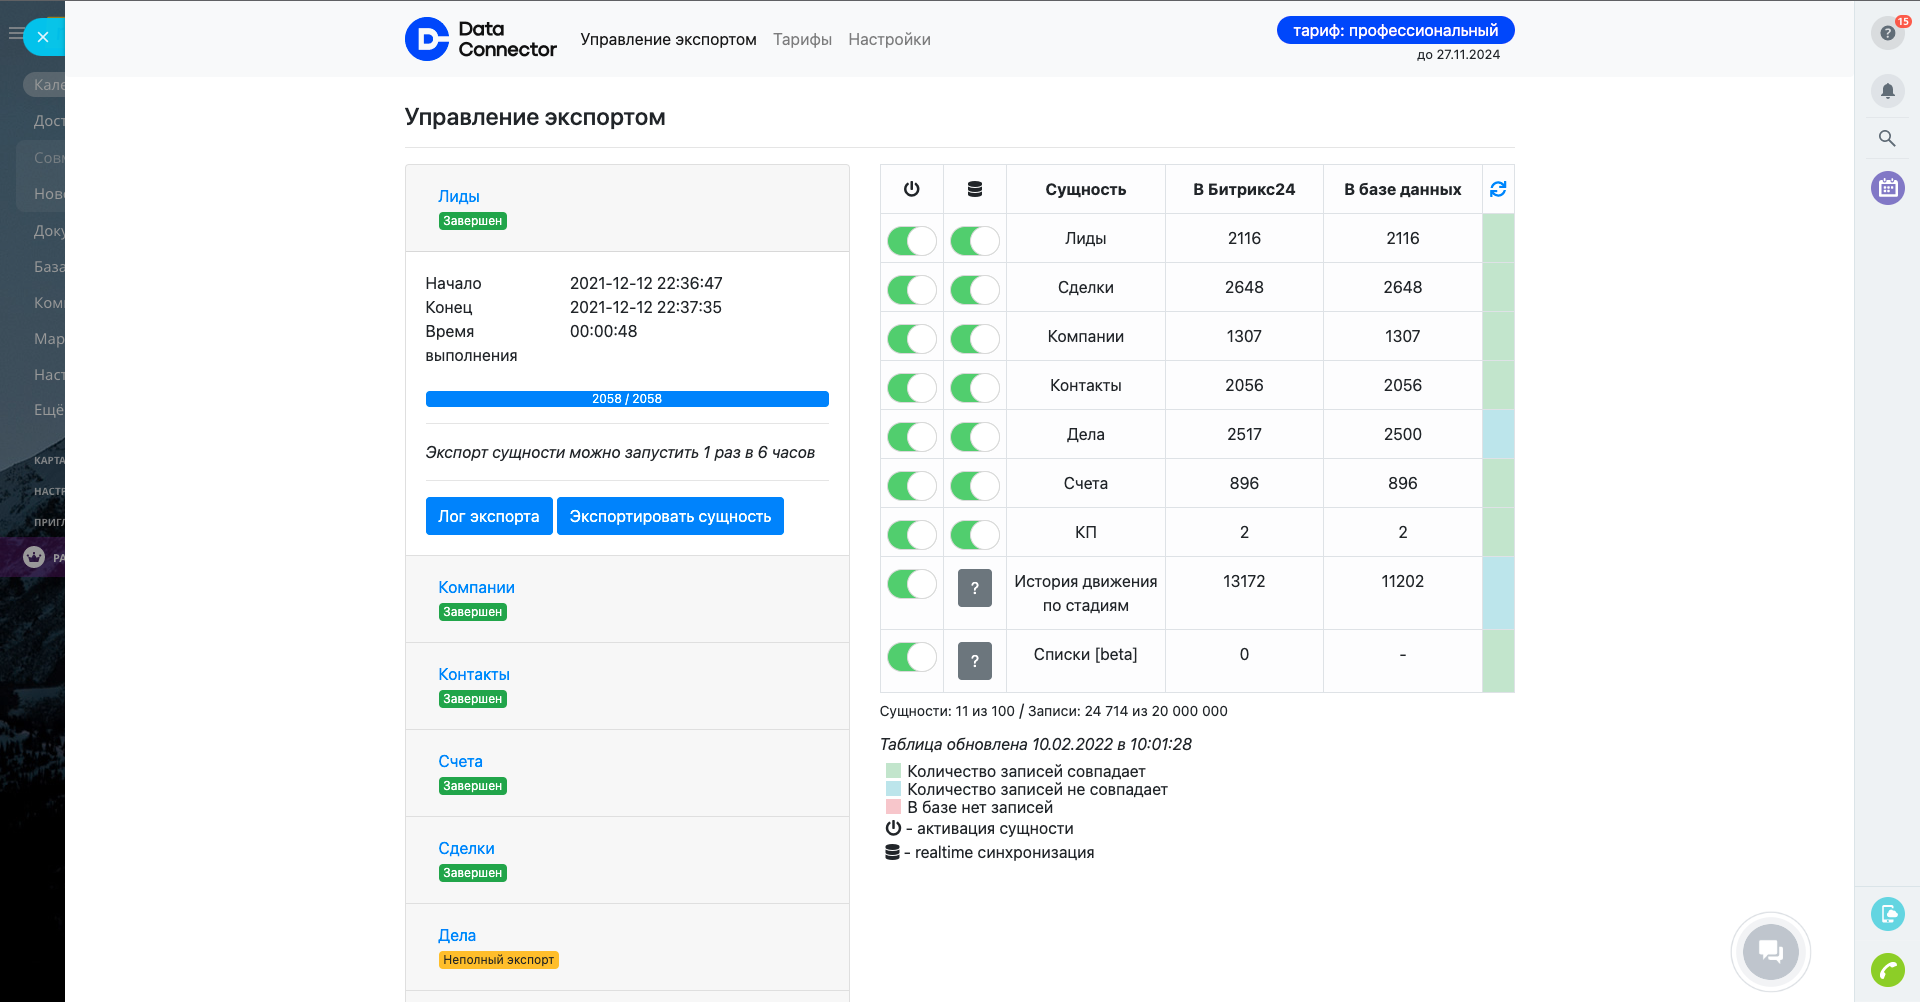
Task: Click the green phone call icon
Action: click(1887, 969)
